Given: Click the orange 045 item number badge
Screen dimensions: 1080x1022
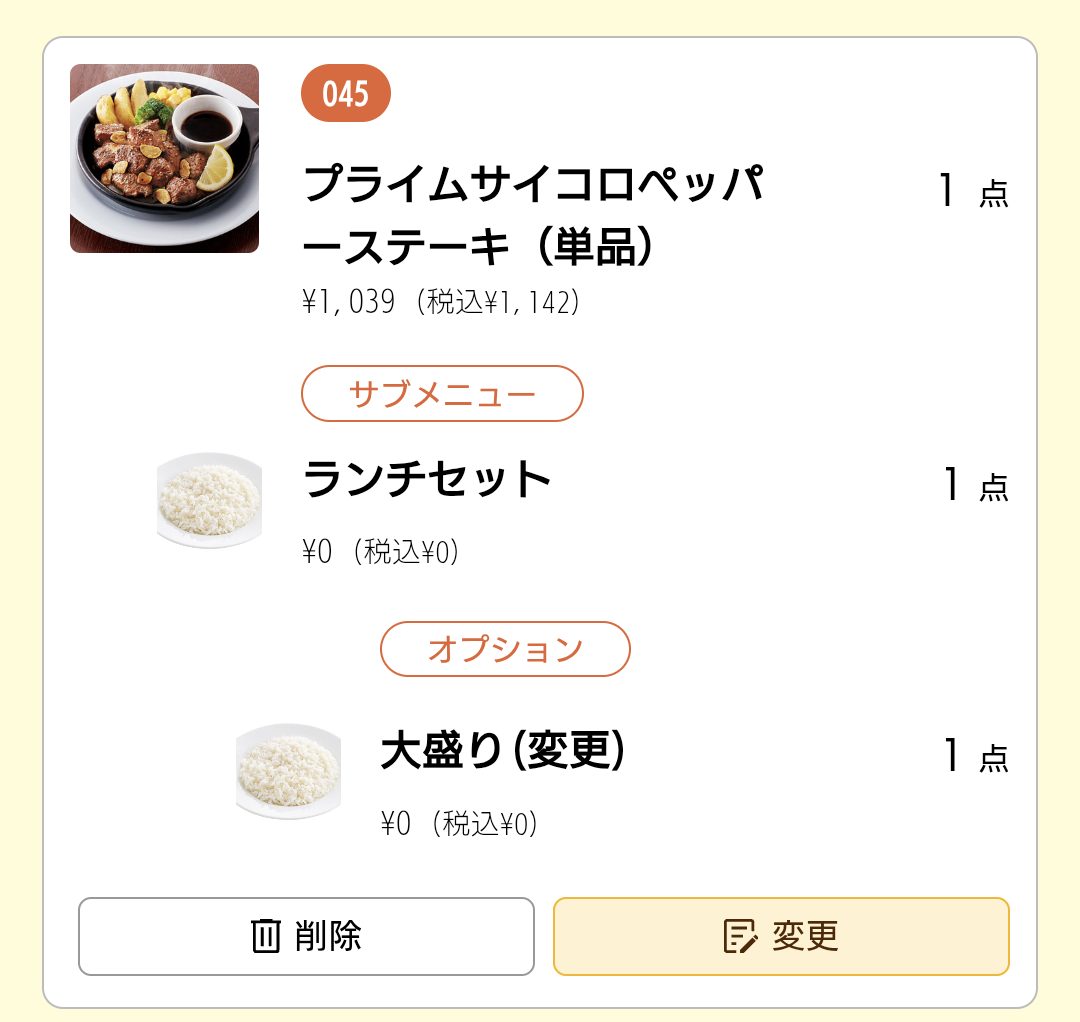Looking at the screenshot, I should pyautogui.click(x=345, y=94).
